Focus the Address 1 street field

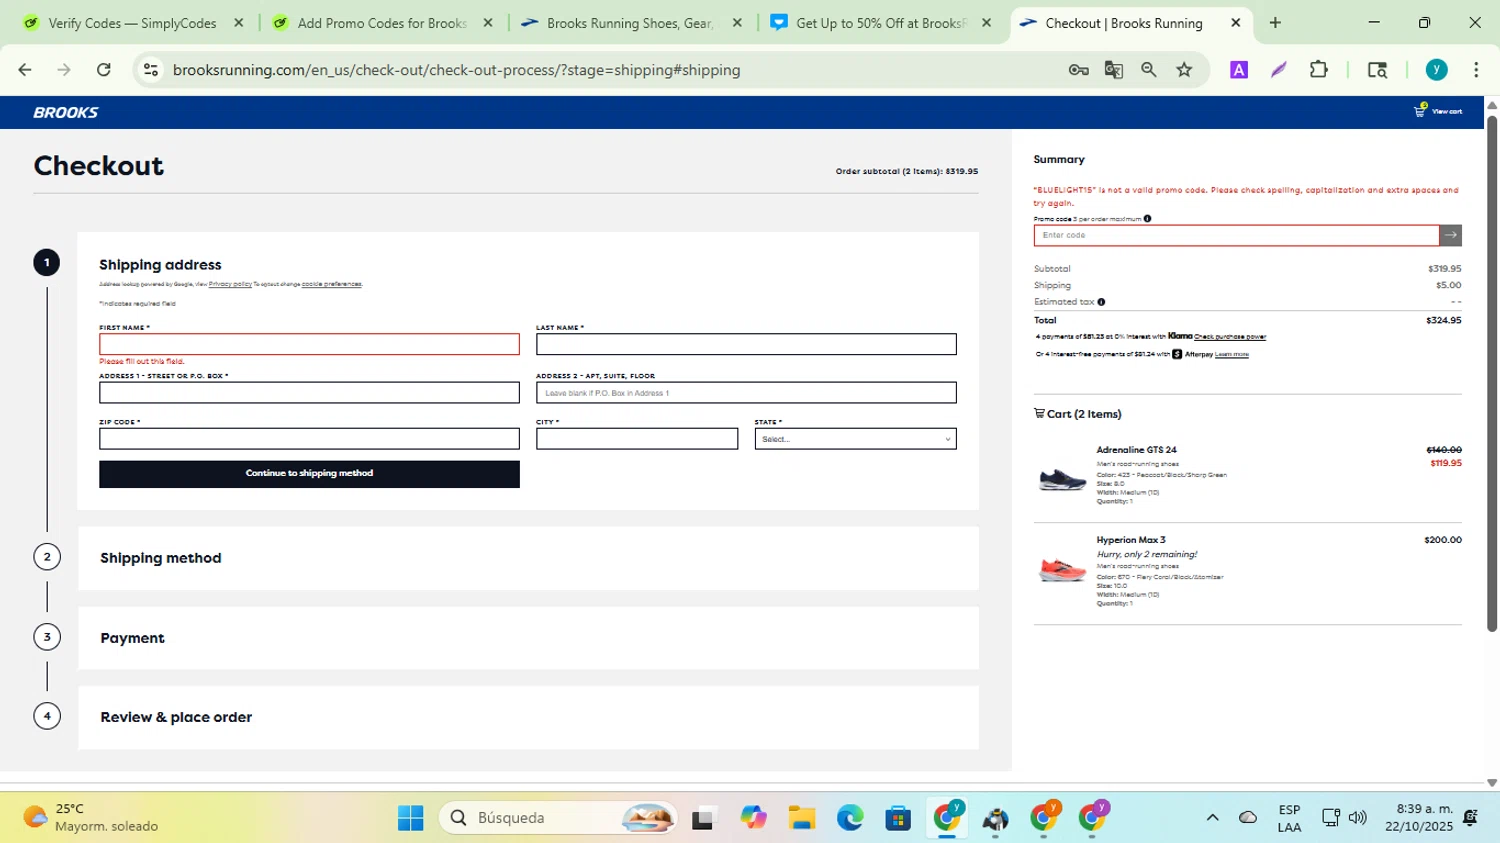pyautogui.click(x=309, y=392)
